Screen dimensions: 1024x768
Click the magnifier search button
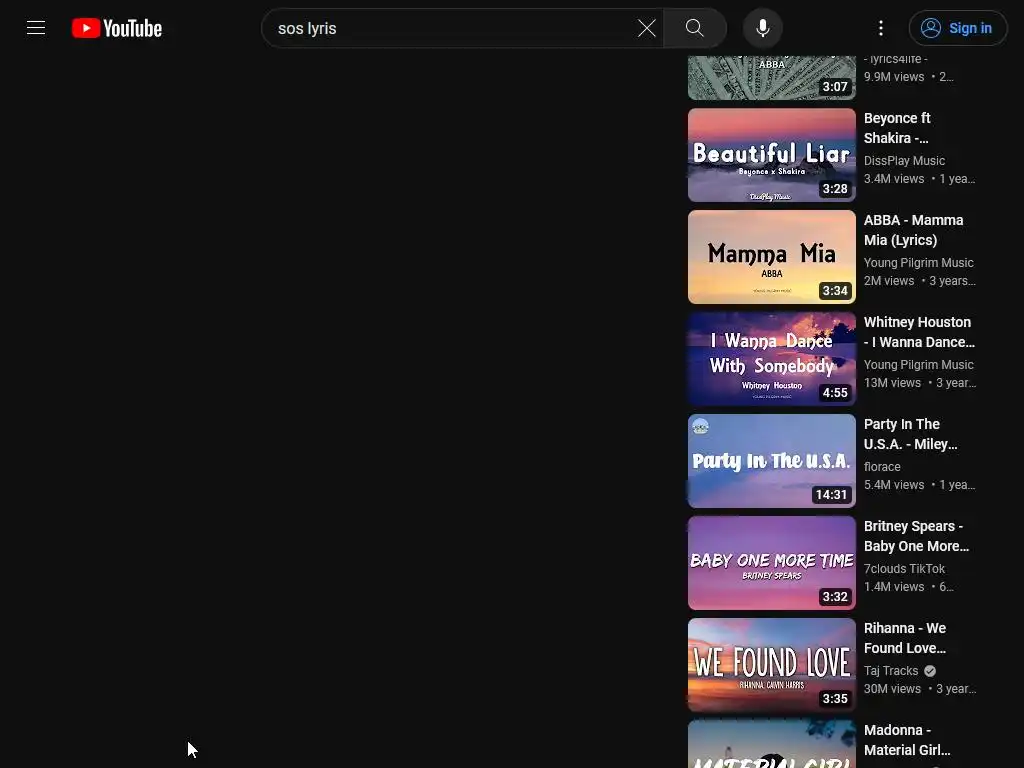pyautogui.click(x=695, y=28)
